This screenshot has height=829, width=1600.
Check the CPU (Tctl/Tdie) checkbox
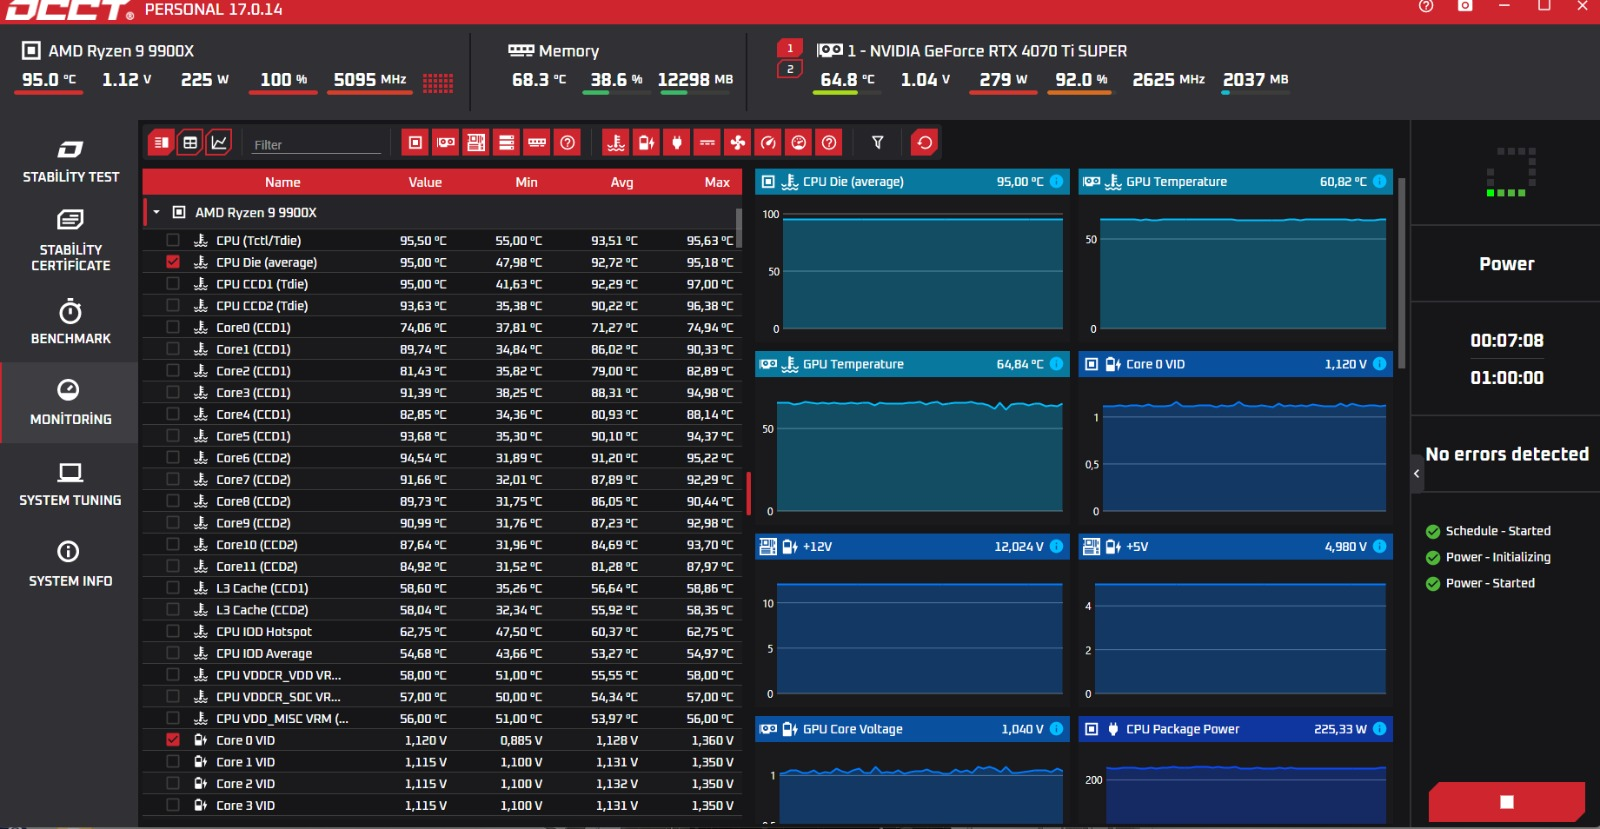173,240
